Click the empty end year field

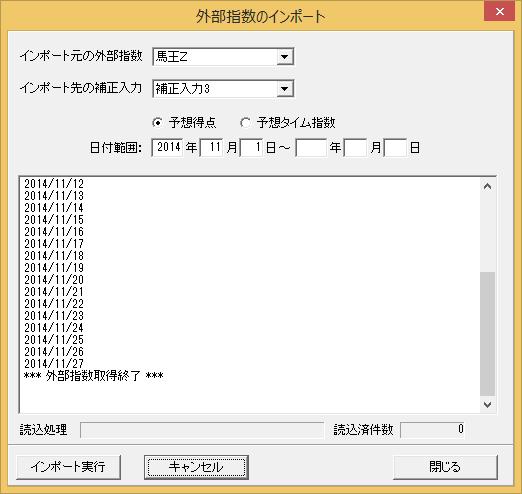coord(311,147)
